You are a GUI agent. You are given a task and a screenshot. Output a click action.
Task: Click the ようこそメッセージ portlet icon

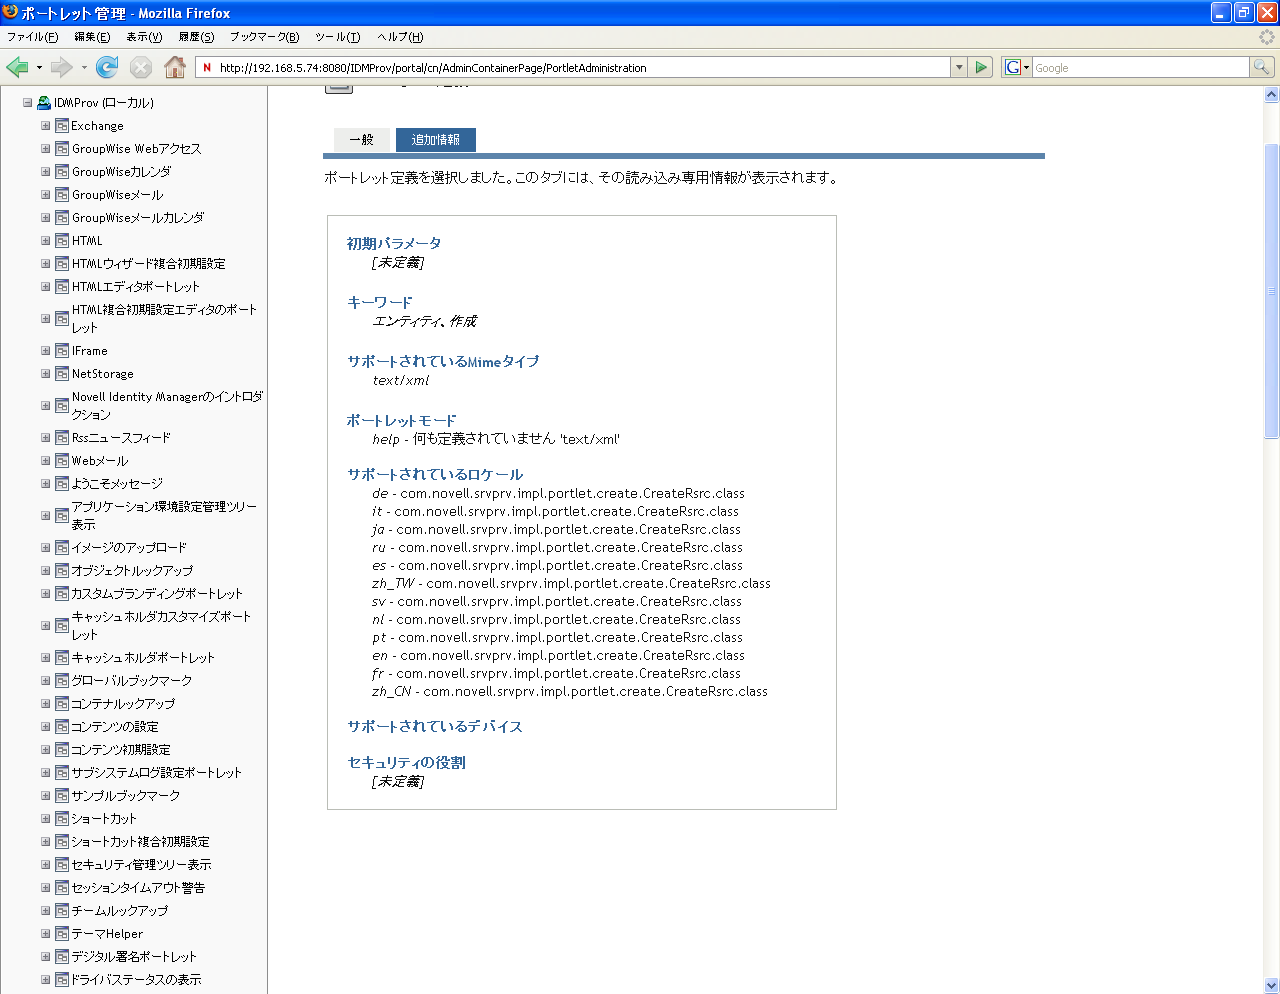click(62, 484)
